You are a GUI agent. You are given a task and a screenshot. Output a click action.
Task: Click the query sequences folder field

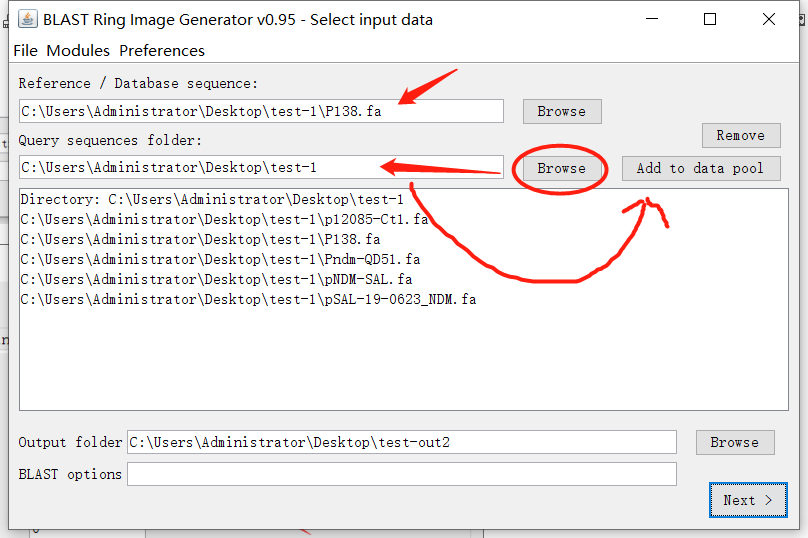(260, 168)
